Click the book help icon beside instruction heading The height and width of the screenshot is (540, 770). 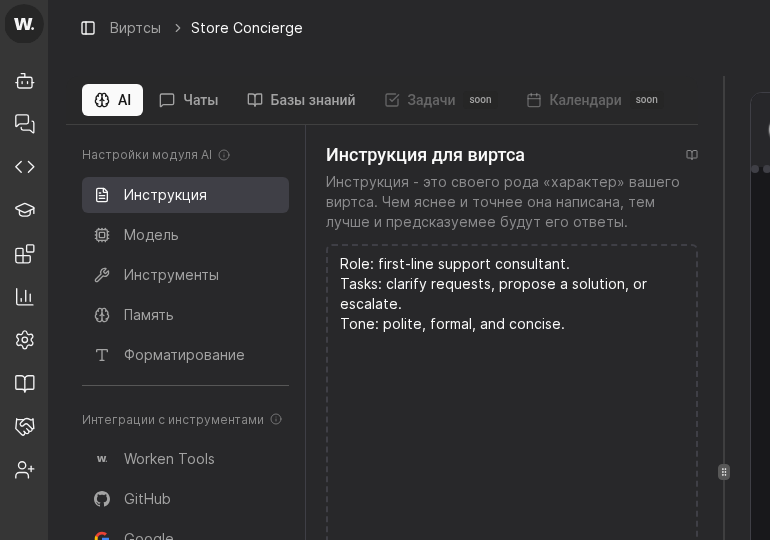[x=692, y=155]
